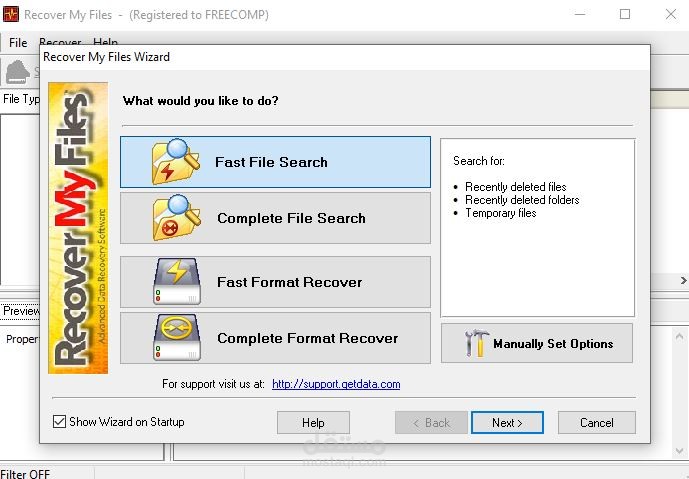
Task: Click the Recover My Files app icon
Action: tap(11, 15)
